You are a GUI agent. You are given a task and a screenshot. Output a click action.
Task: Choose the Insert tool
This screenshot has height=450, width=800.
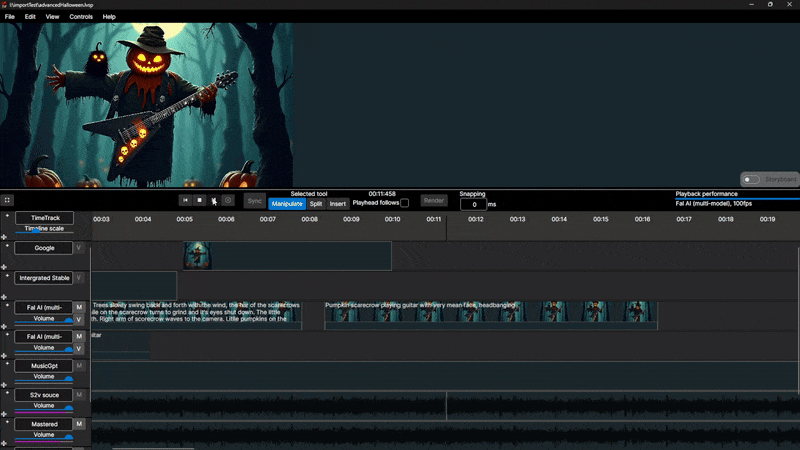tap(338, 204)
